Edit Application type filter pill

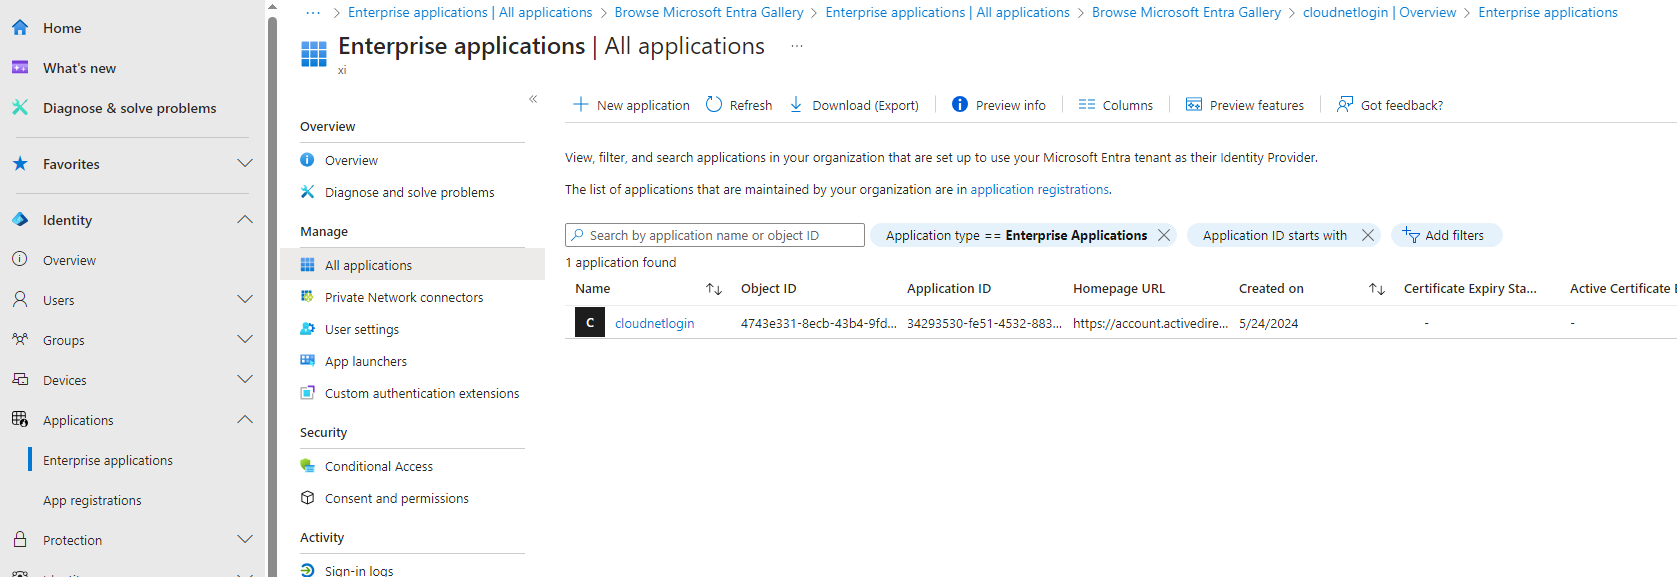[1016, 235]
